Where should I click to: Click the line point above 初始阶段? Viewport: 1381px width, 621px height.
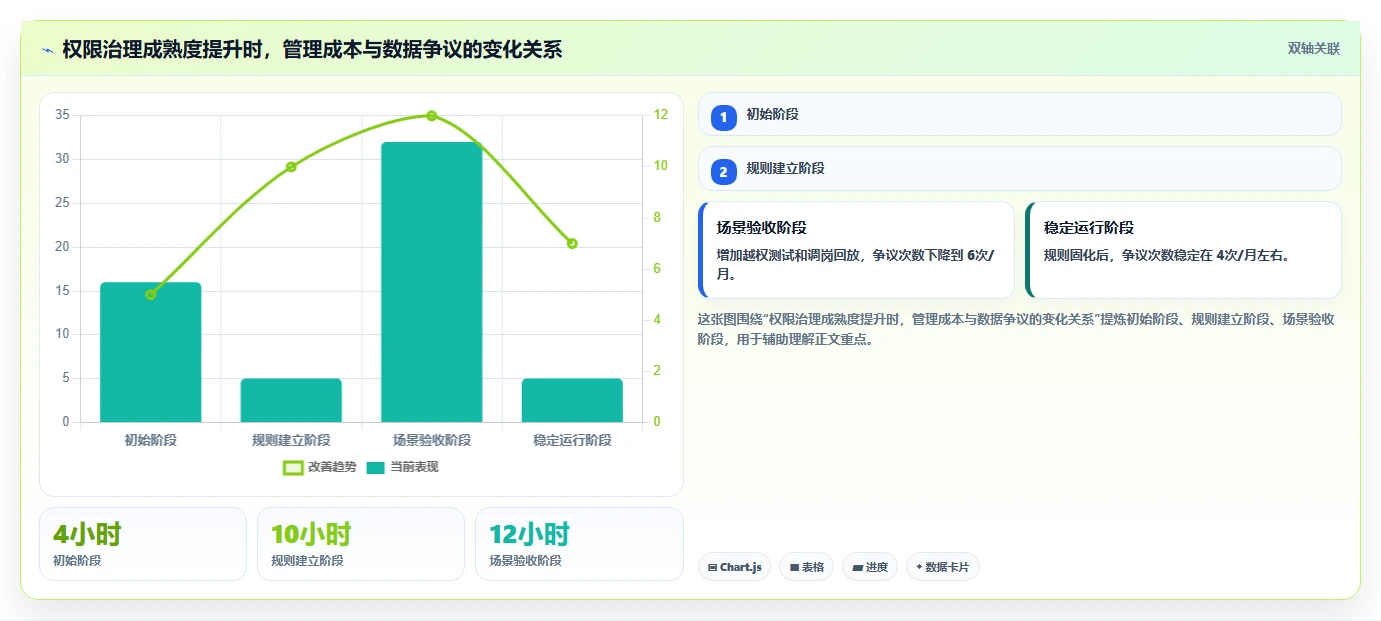(x=151, y=295)
